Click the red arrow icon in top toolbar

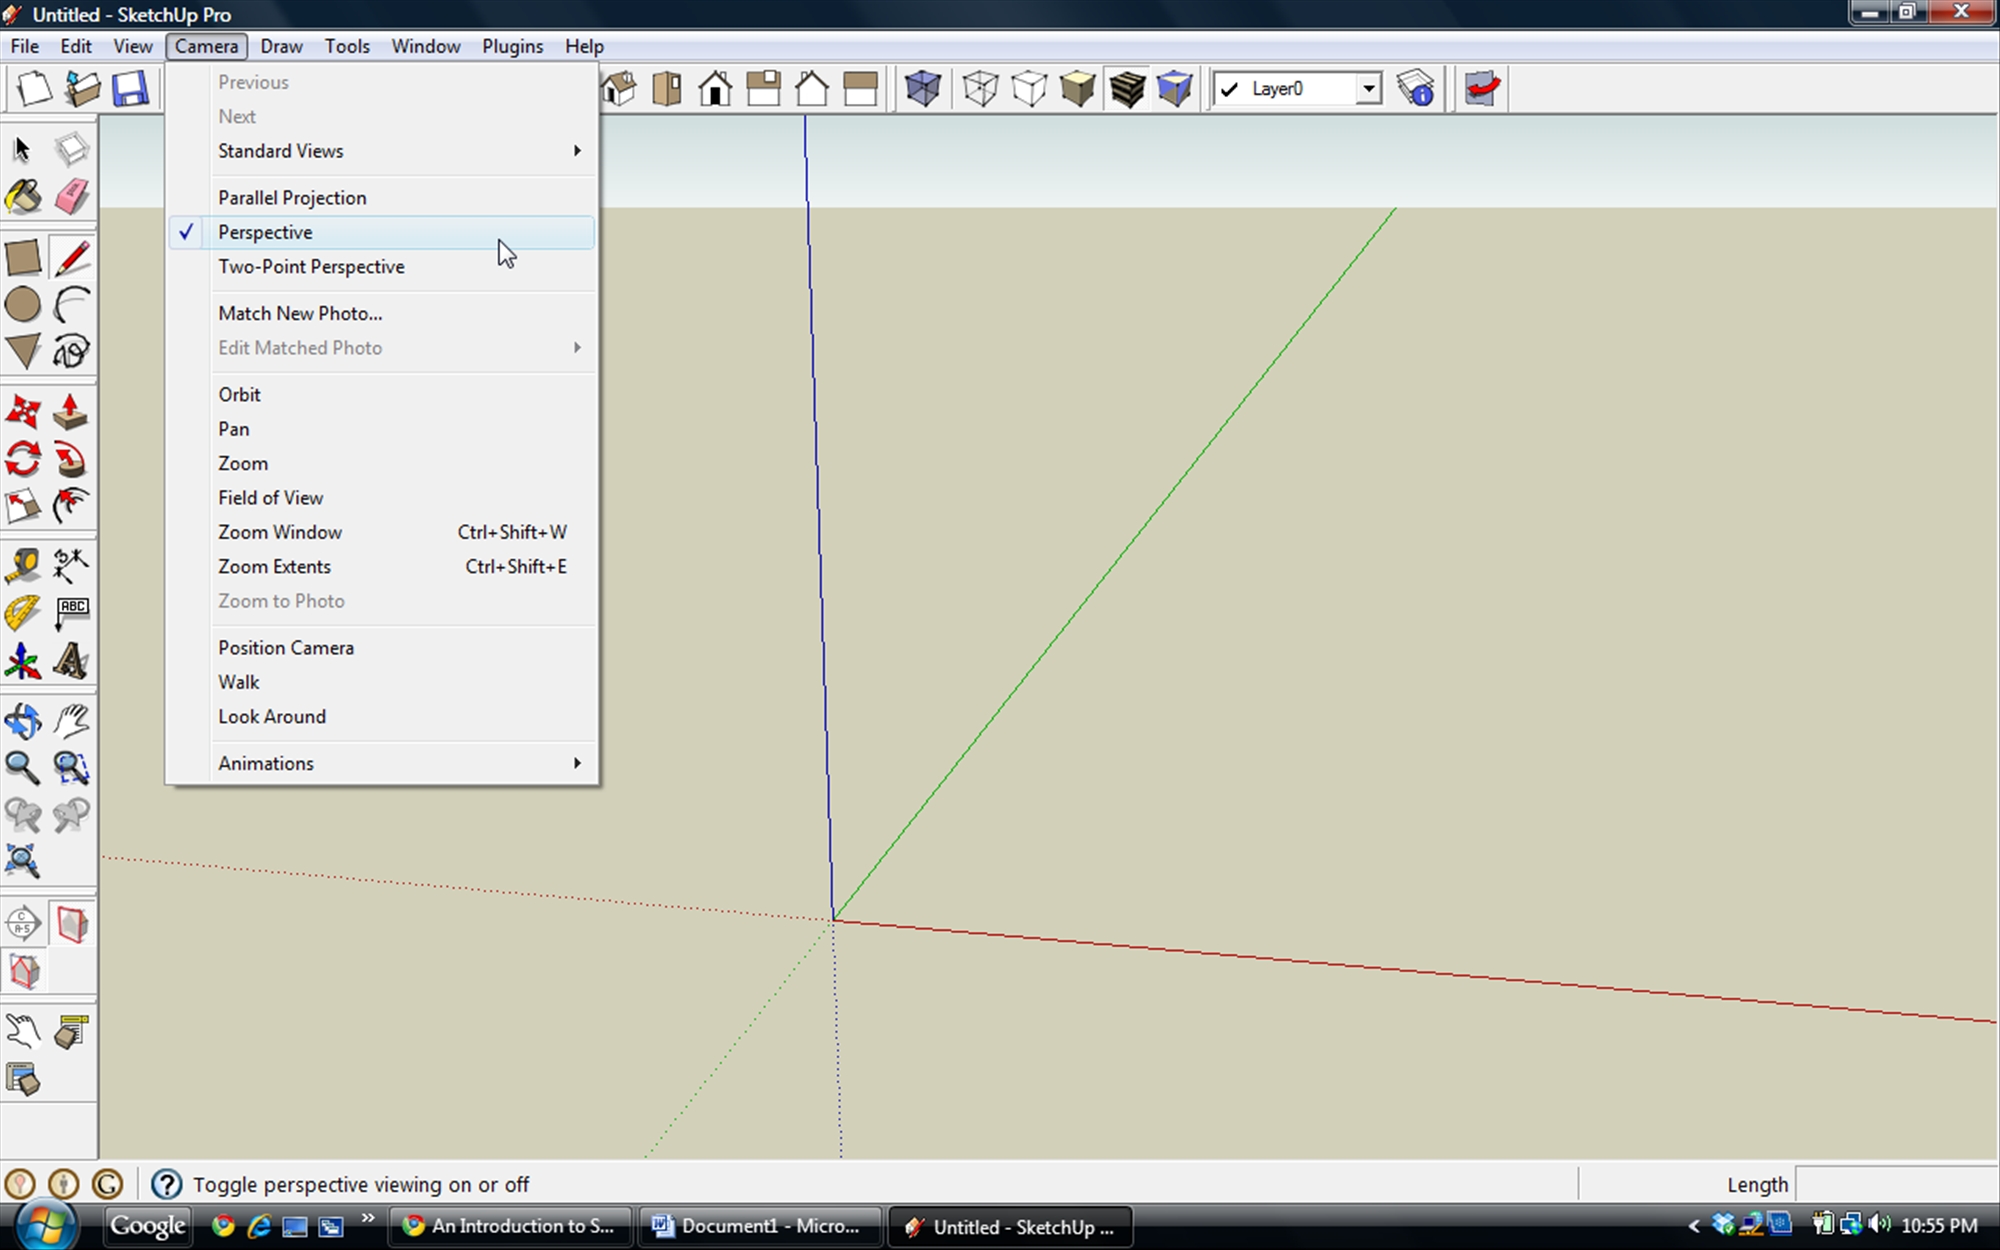(1482, 89)
